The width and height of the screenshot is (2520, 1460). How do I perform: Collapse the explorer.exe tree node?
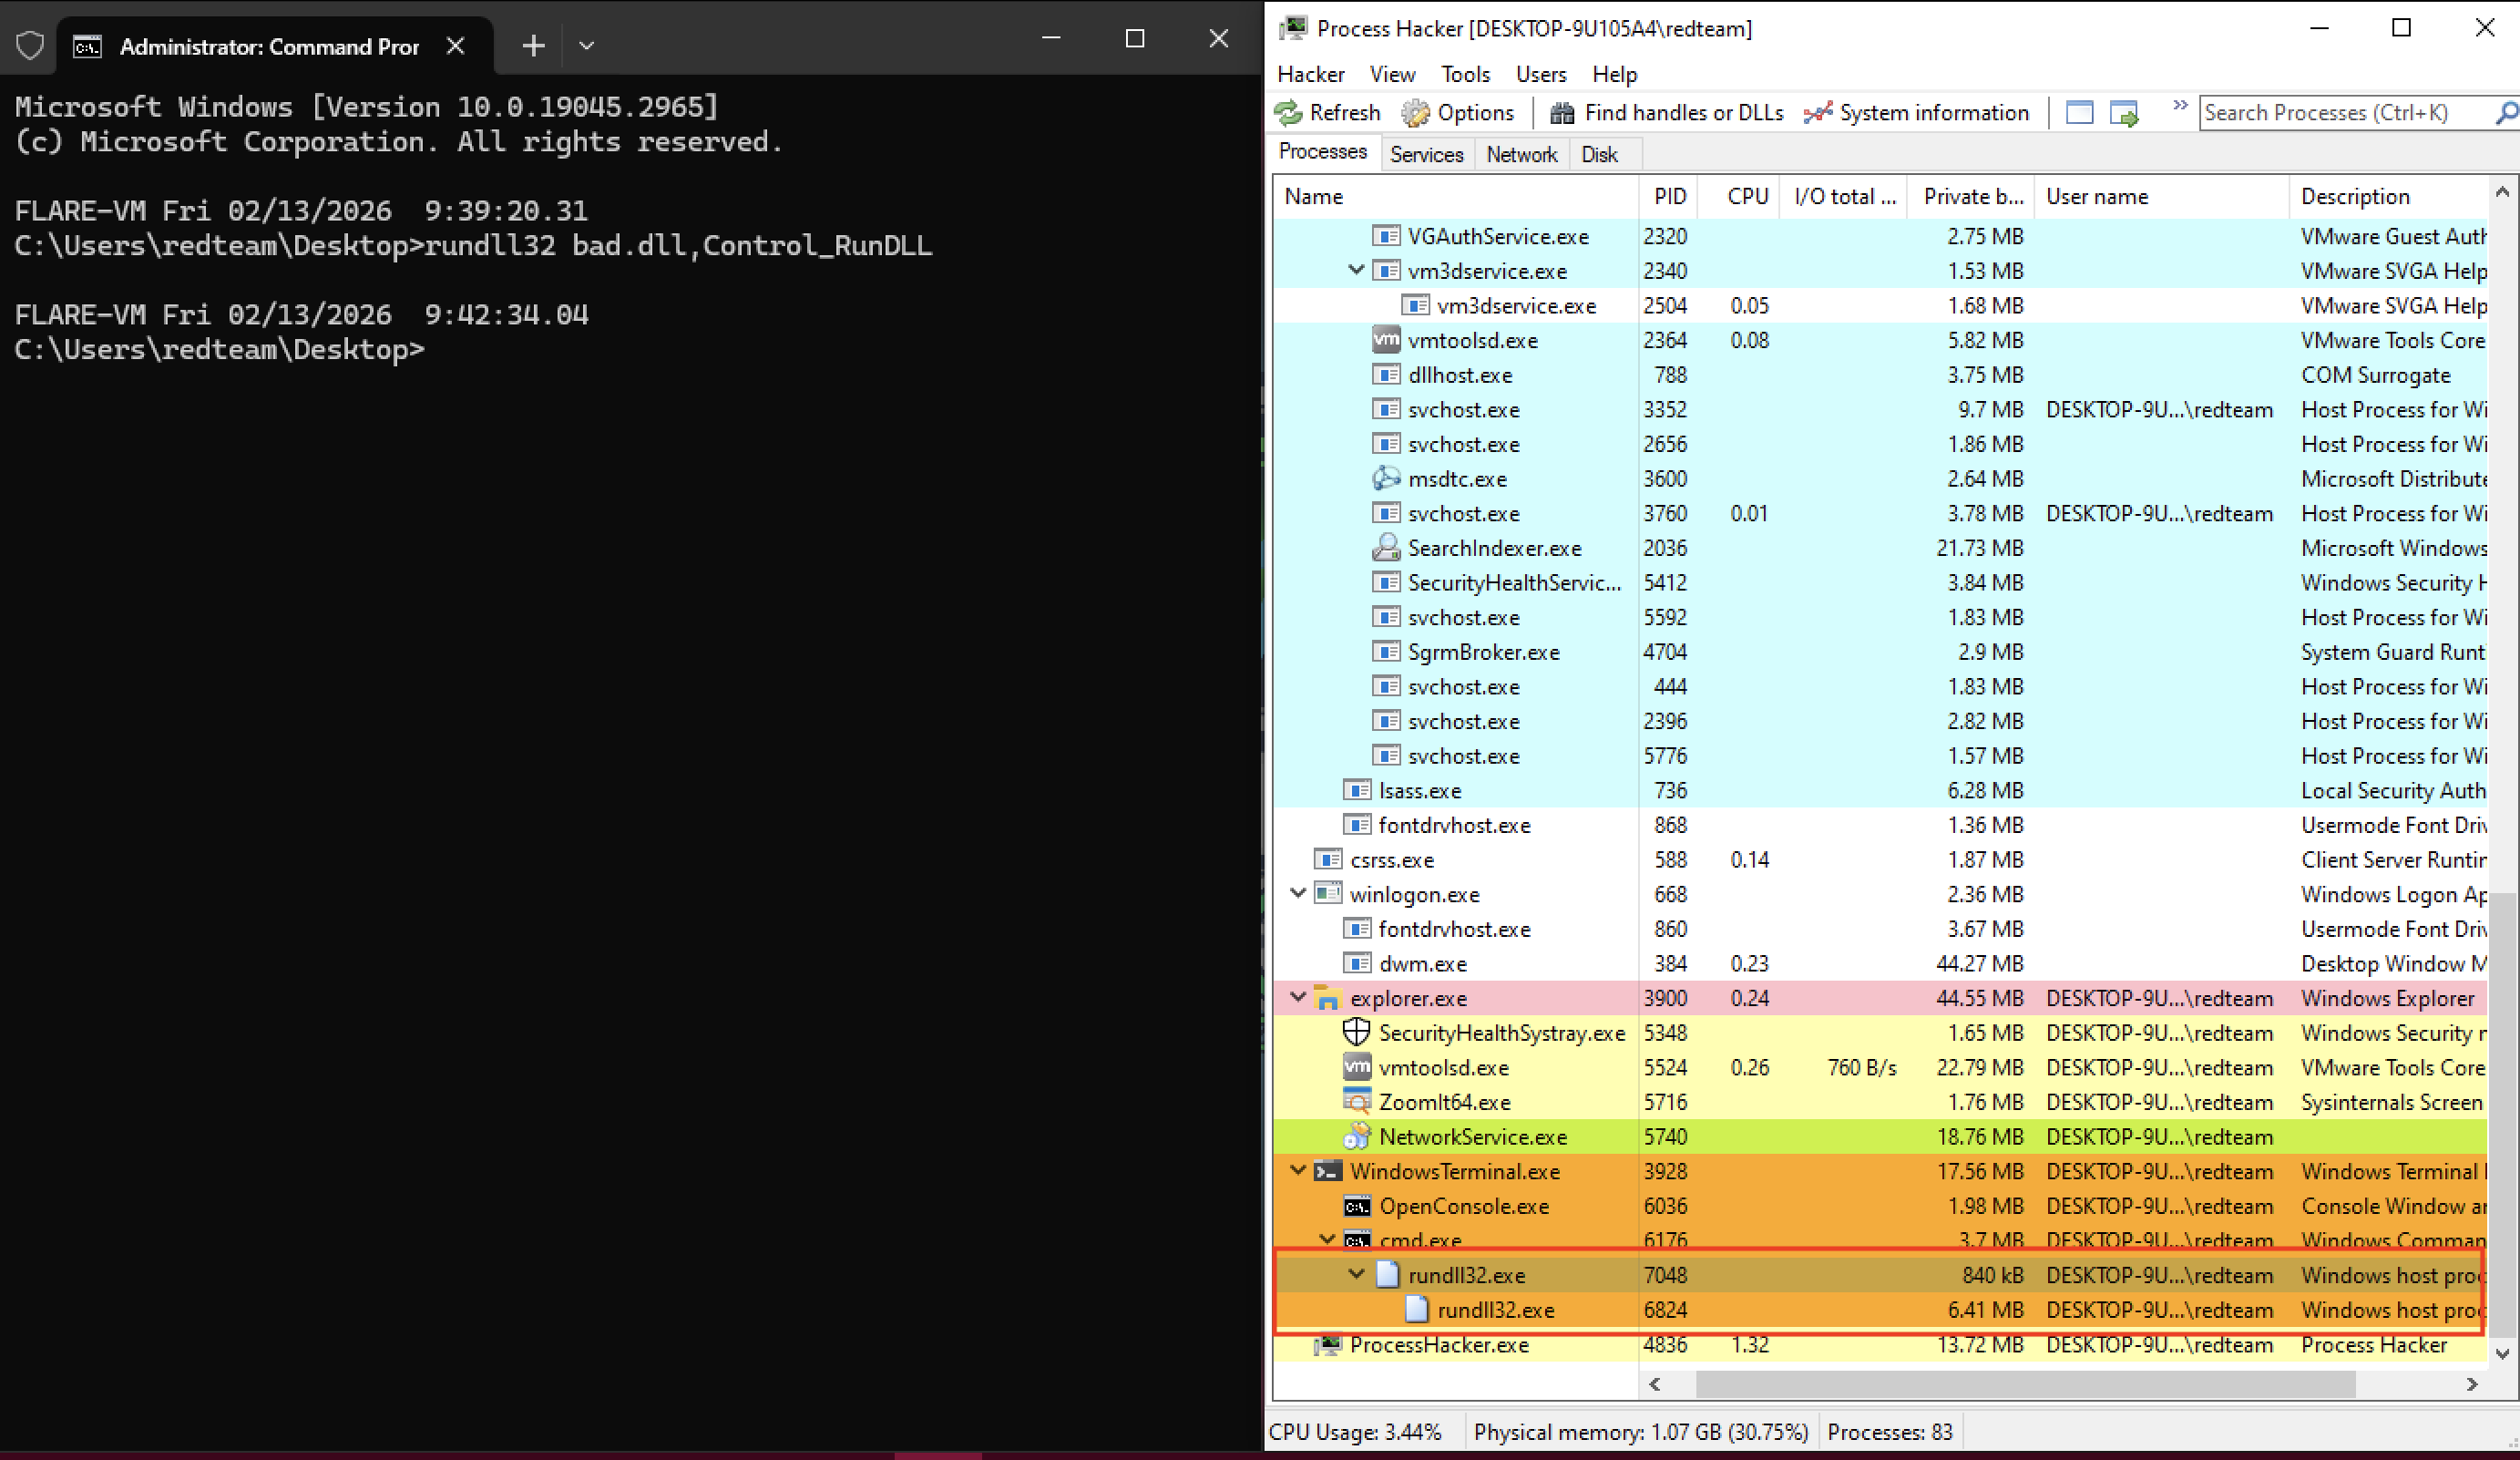(x=1298, y=997)
